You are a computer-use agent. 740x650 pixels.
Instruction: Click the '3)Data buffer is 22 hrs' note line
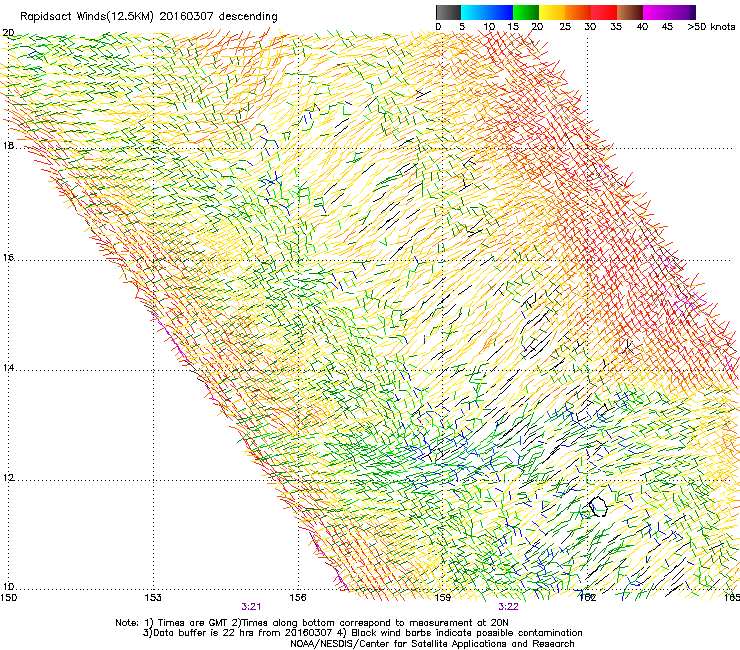(362, 633)
